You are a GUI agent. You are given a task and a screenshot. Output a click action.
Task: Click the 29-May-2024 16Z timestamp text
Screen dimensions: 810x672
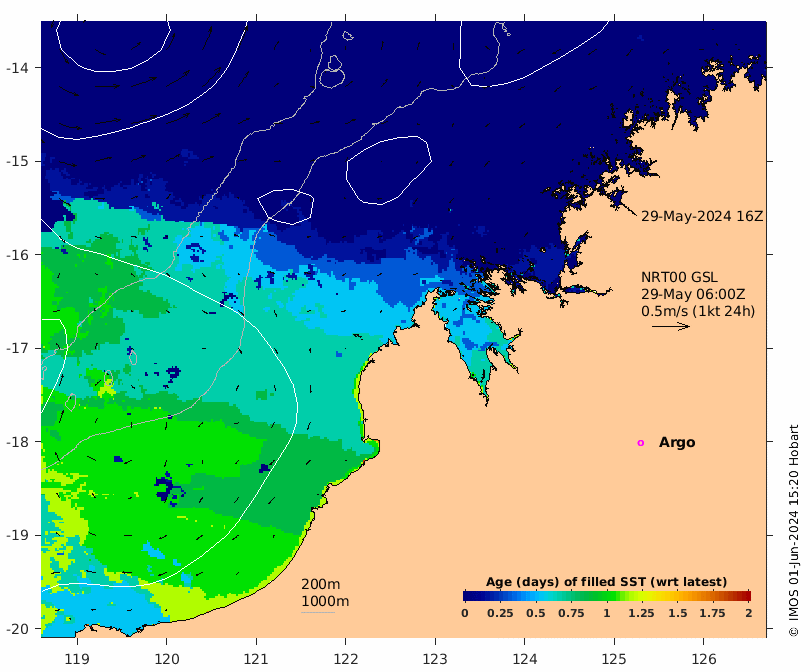pos(702,216)
